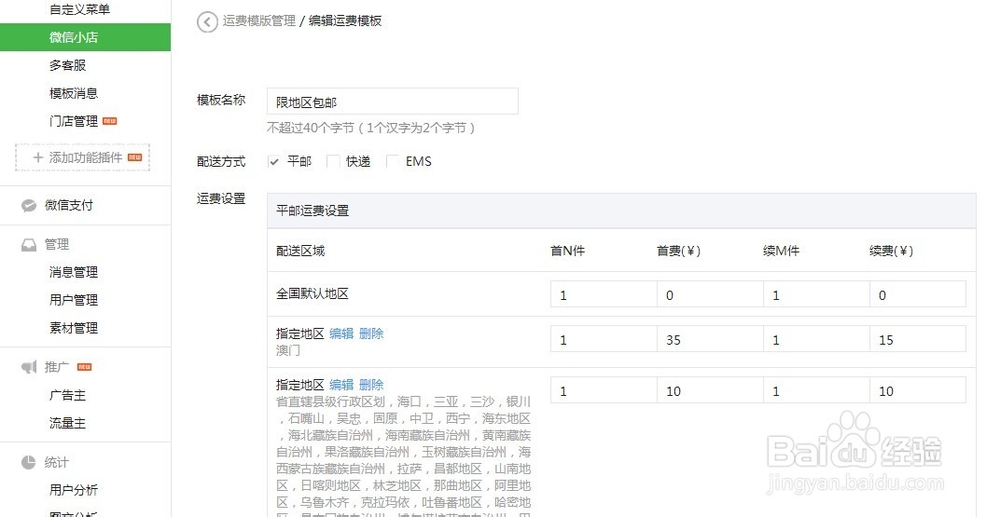1000x517 pixels.
Task: Open the 微信支付 sidebar item
Action: (69, 205)
